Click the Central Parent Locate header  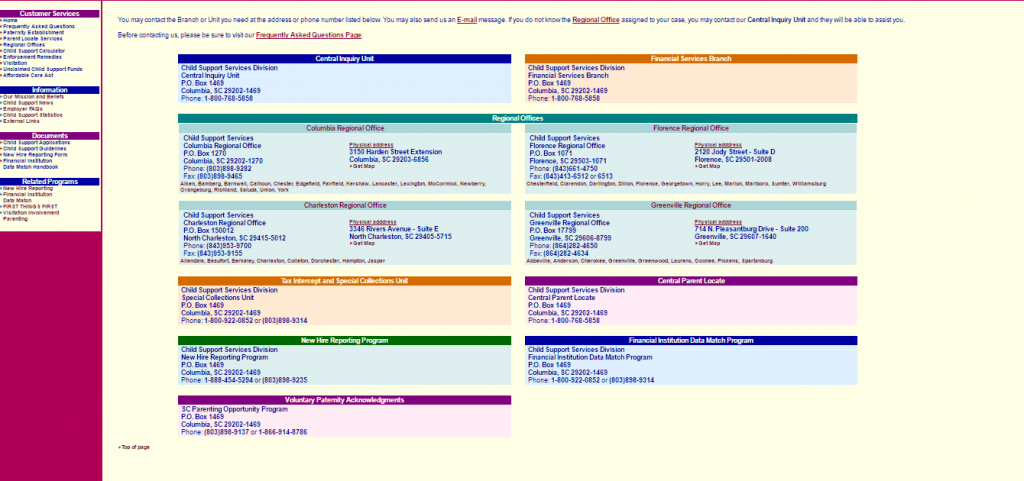point(691,281)
